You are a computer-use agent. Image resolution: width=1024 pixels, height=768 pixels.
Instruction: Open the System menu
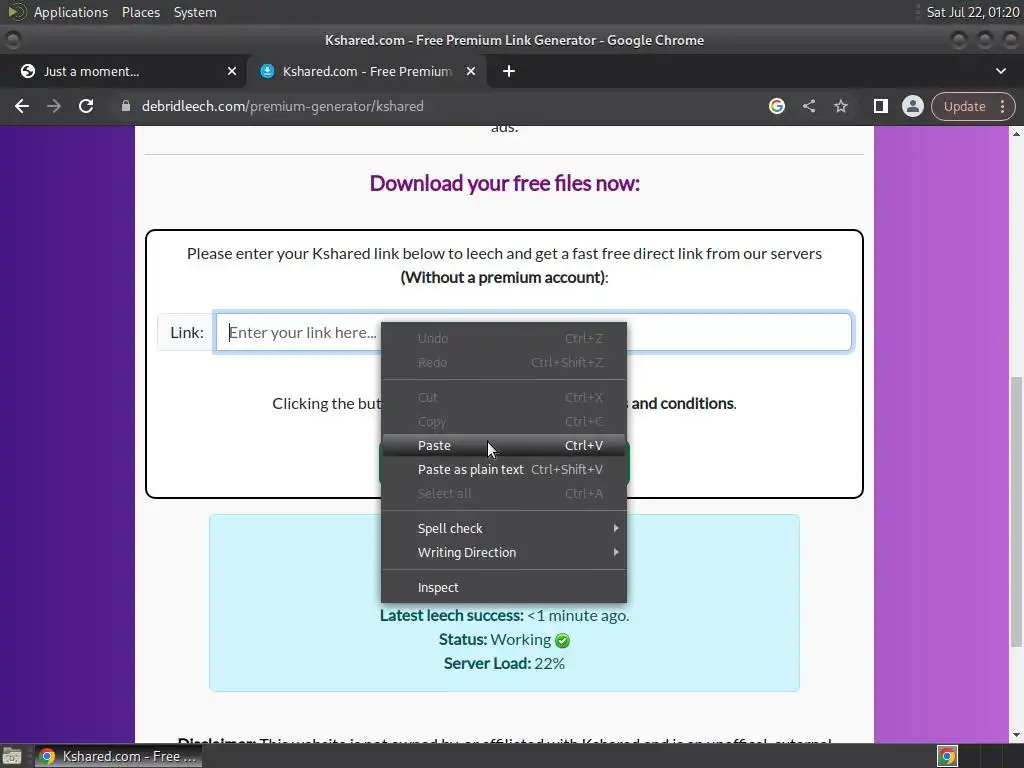click(195, 12)
